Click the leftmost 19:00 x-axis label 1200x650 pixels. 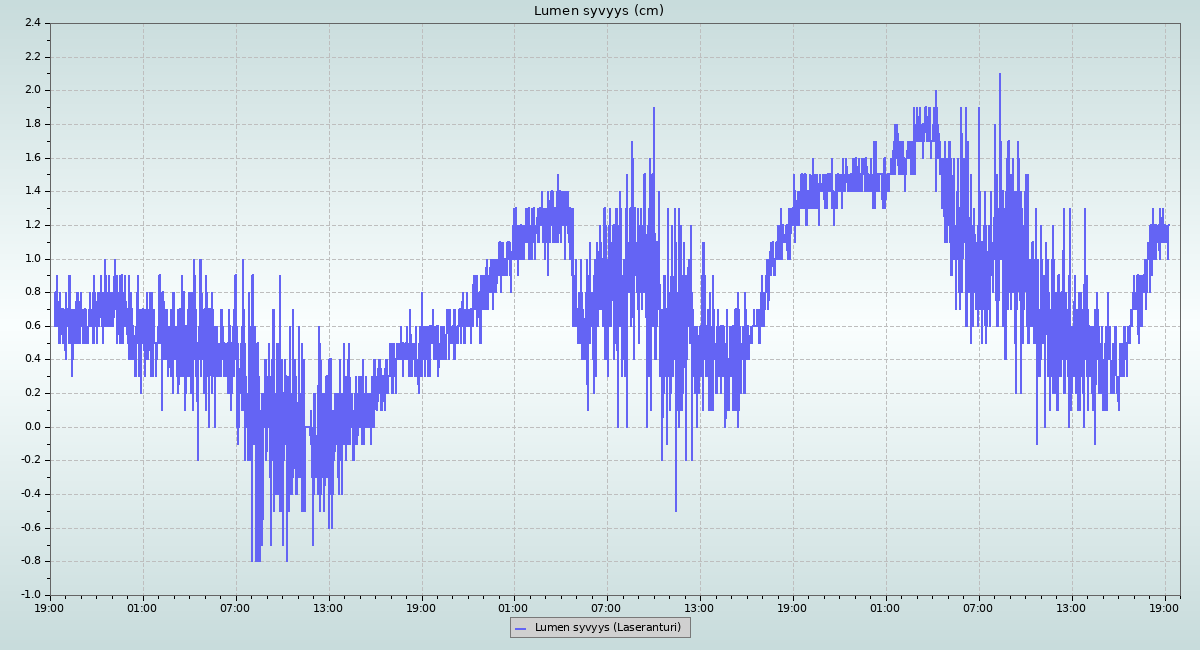pyautogui.click(x=50, y=608)
